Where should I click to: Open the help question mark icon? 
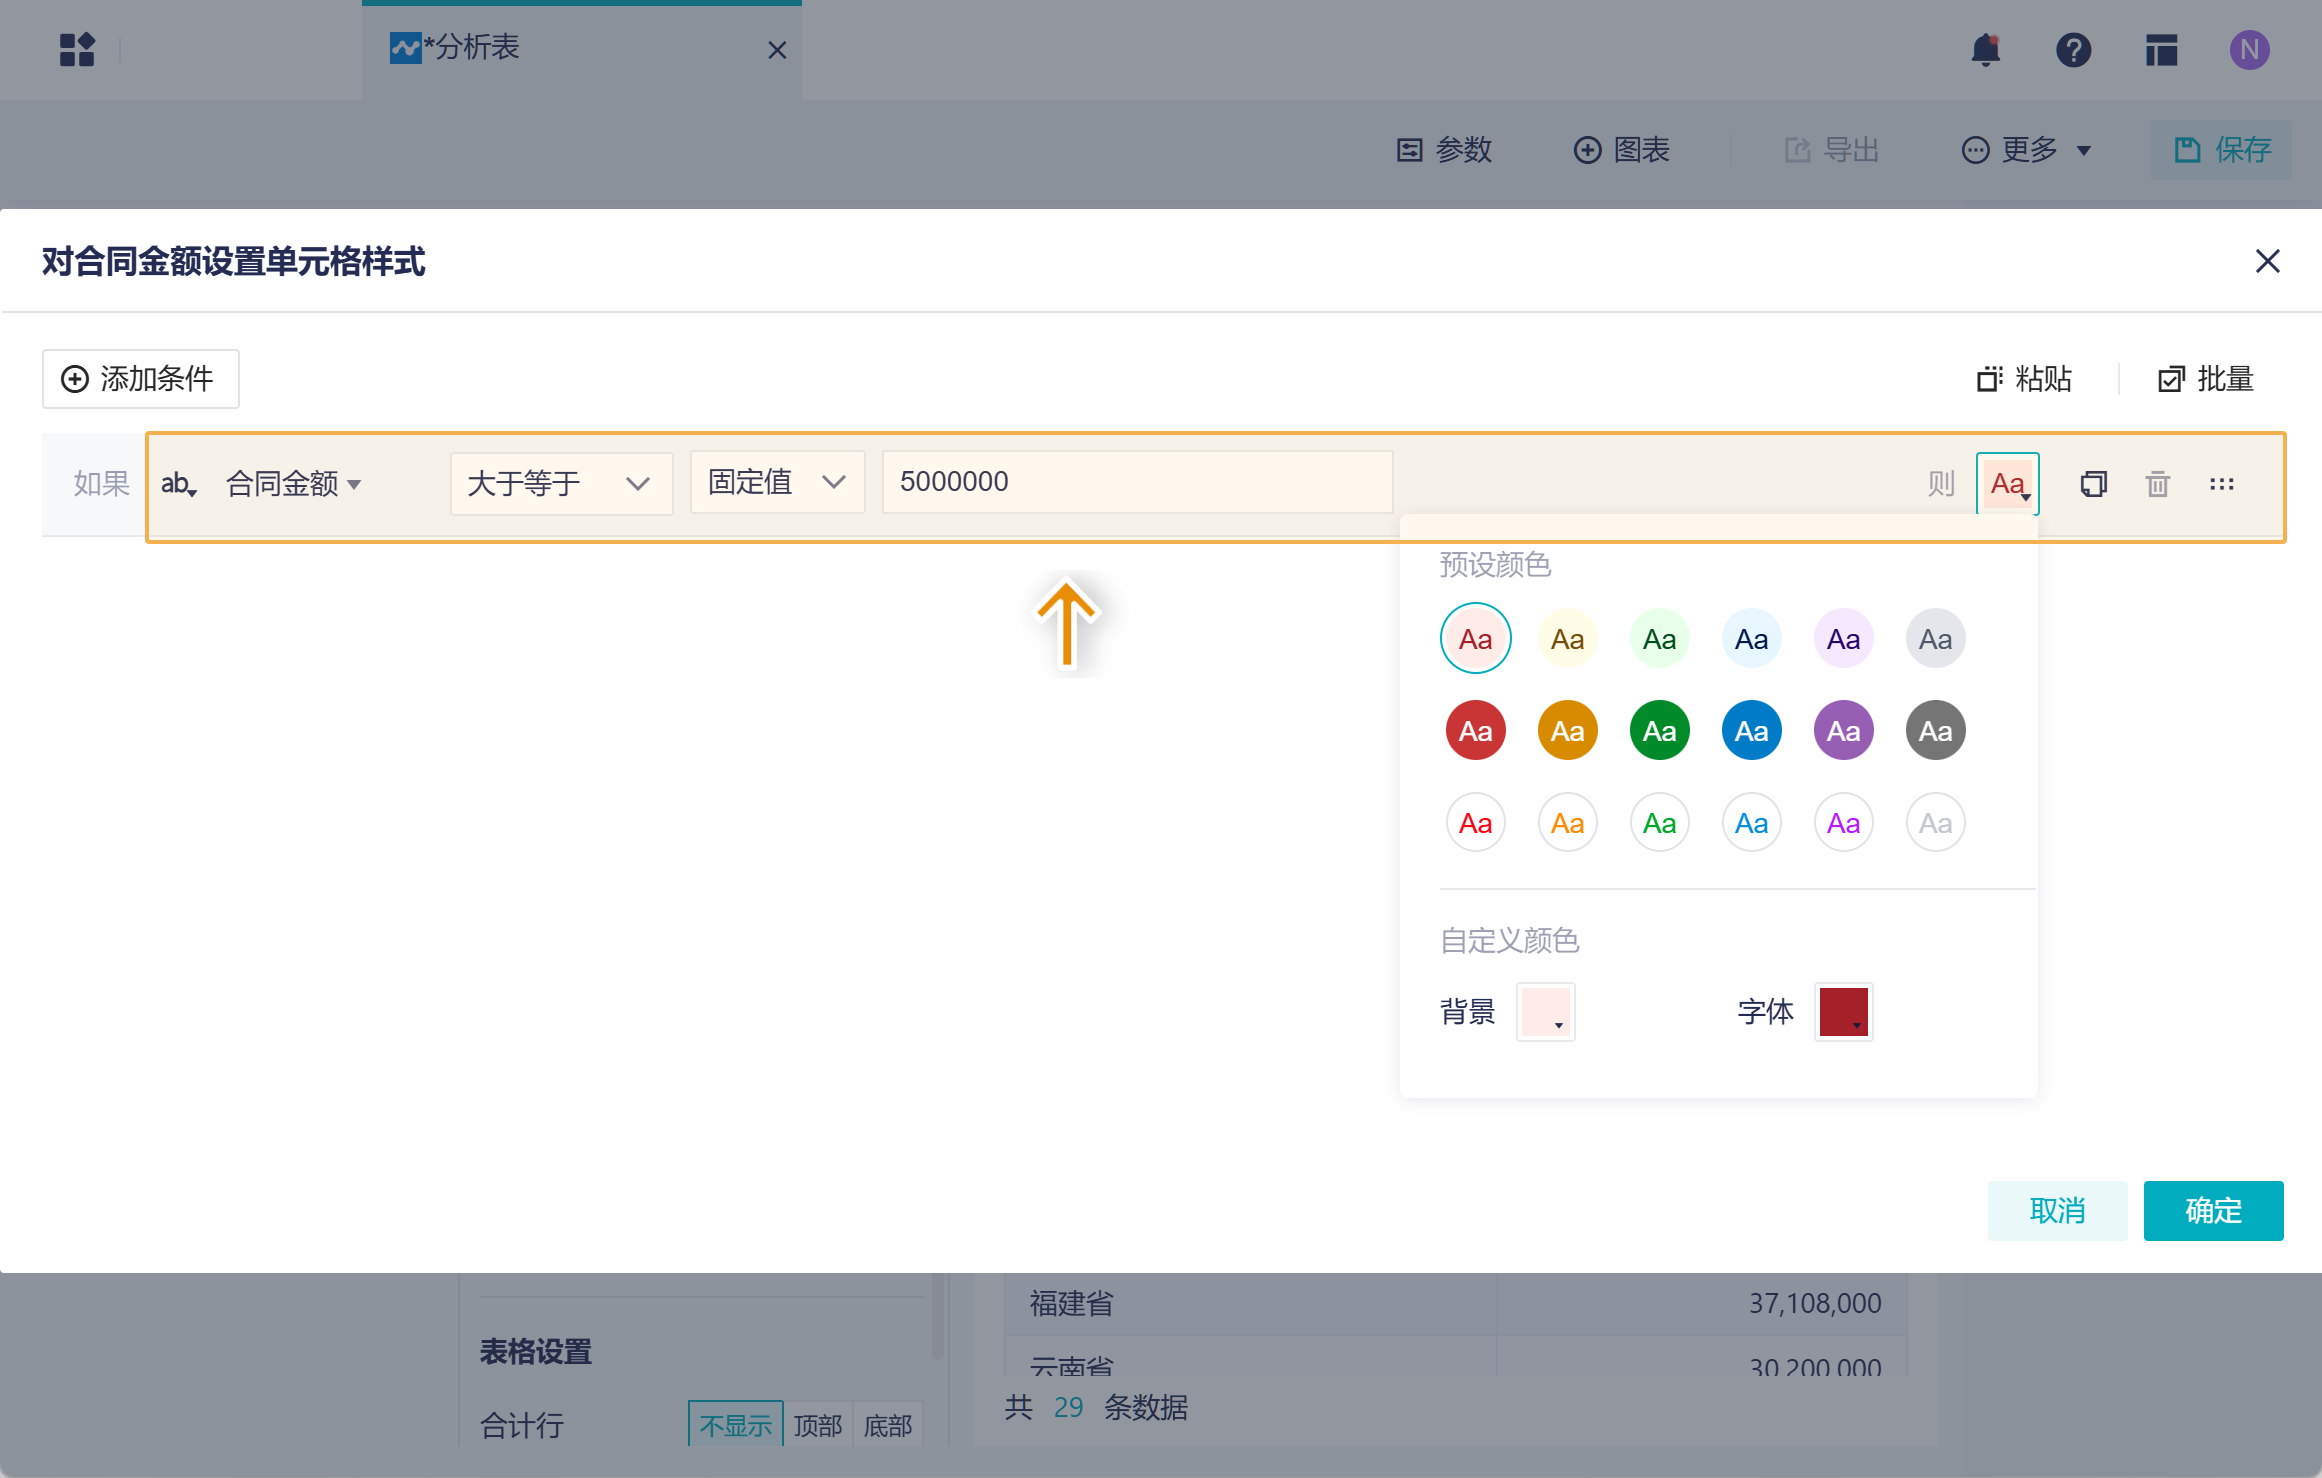tap(2073, 50)
